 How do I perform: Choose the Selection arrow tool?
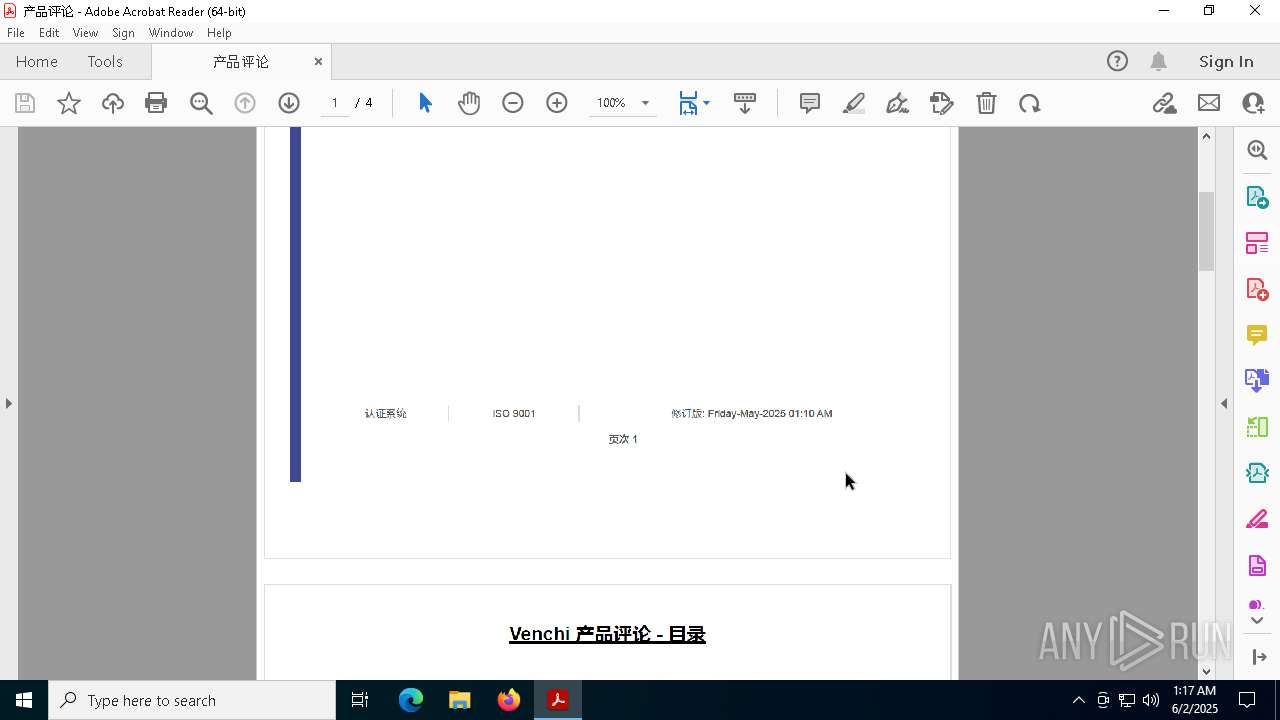click(425, 103)
